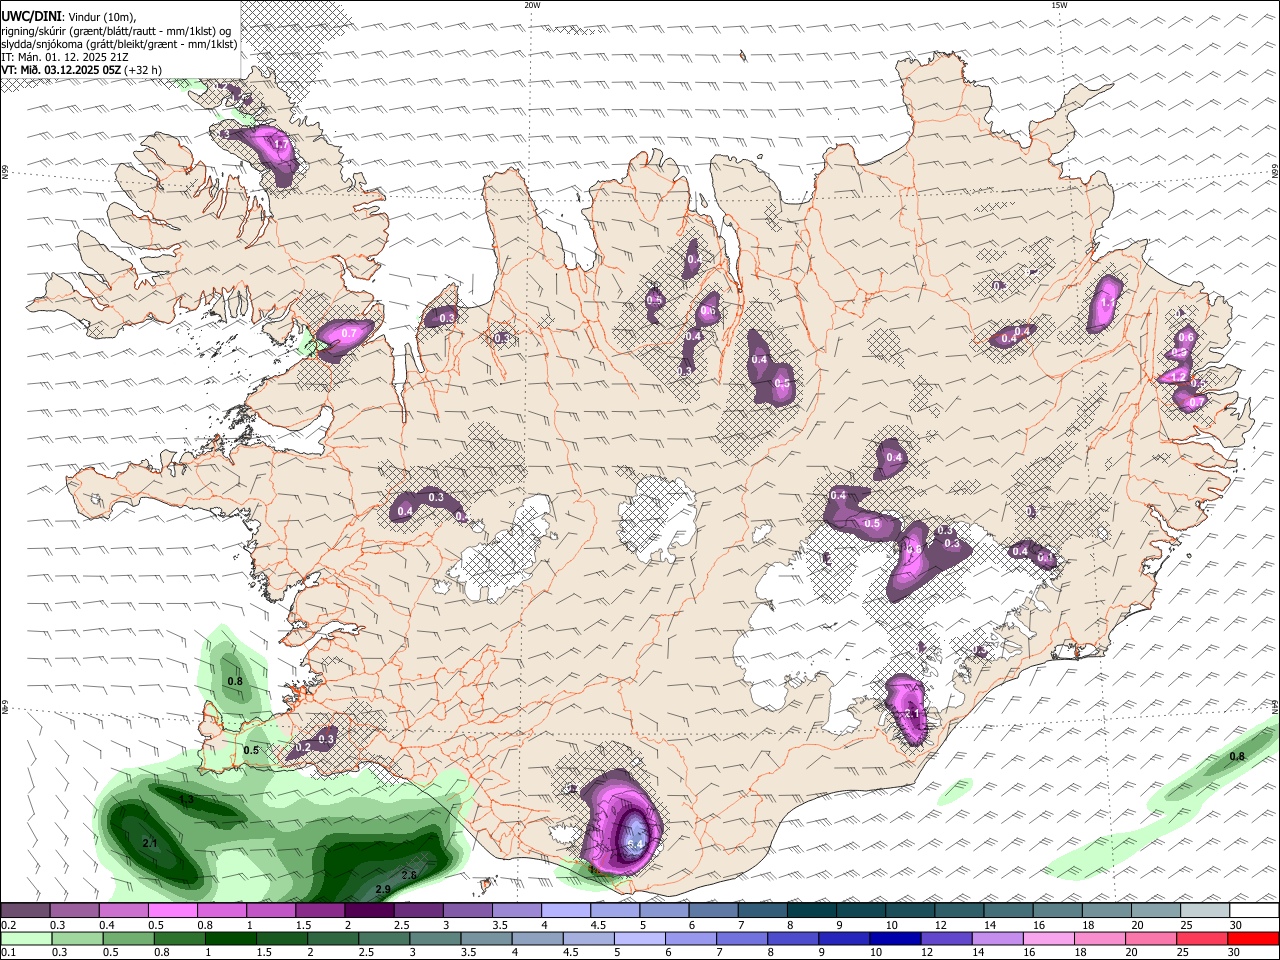Image resolution: width=1280 pixels, height=960 pixels.
Task: Click the 2.1 snowfall value in the southeast purple patch
Action: [912, 714]
